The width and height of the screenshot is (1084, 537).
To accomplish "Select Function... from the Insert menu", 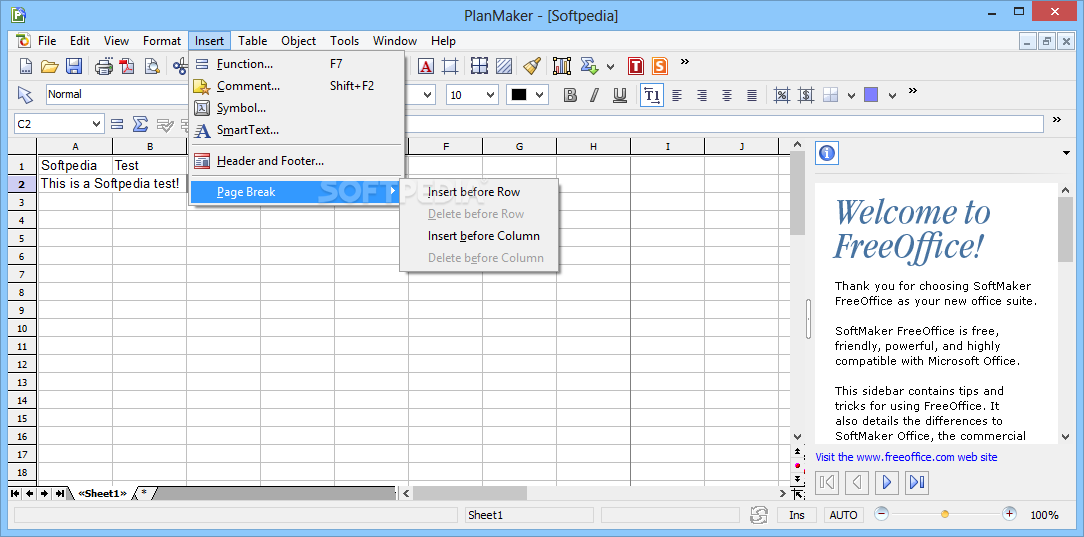I will tap(296, 64).
